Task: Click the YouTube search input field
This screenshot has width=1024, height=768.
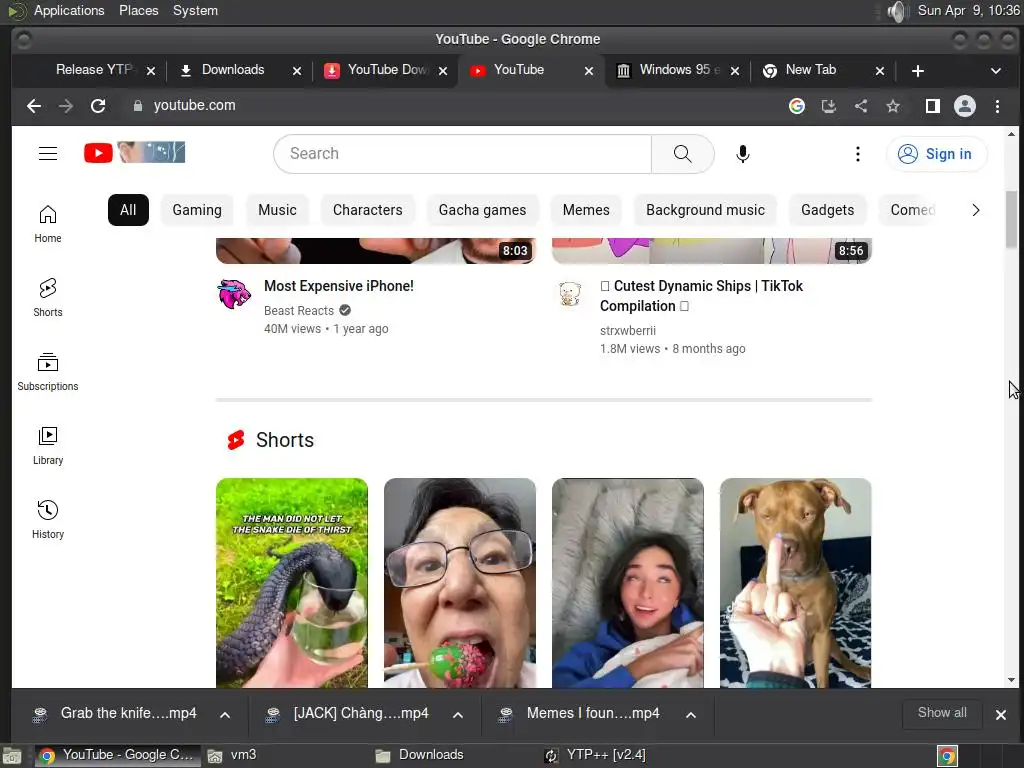Action: [462, 153]
